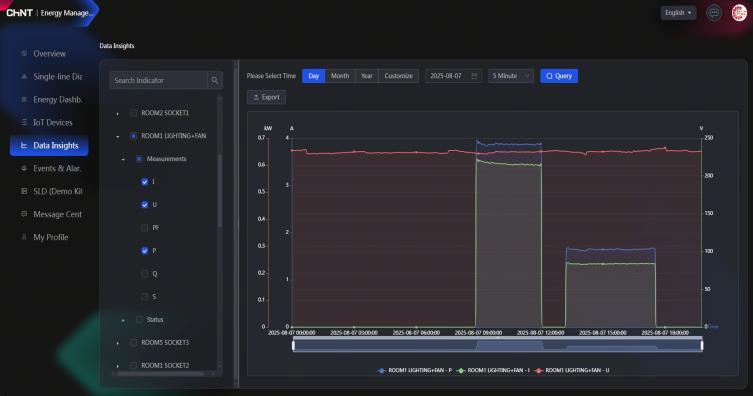Select the Month time tab
Screen dimensions: 753x396
340,76
